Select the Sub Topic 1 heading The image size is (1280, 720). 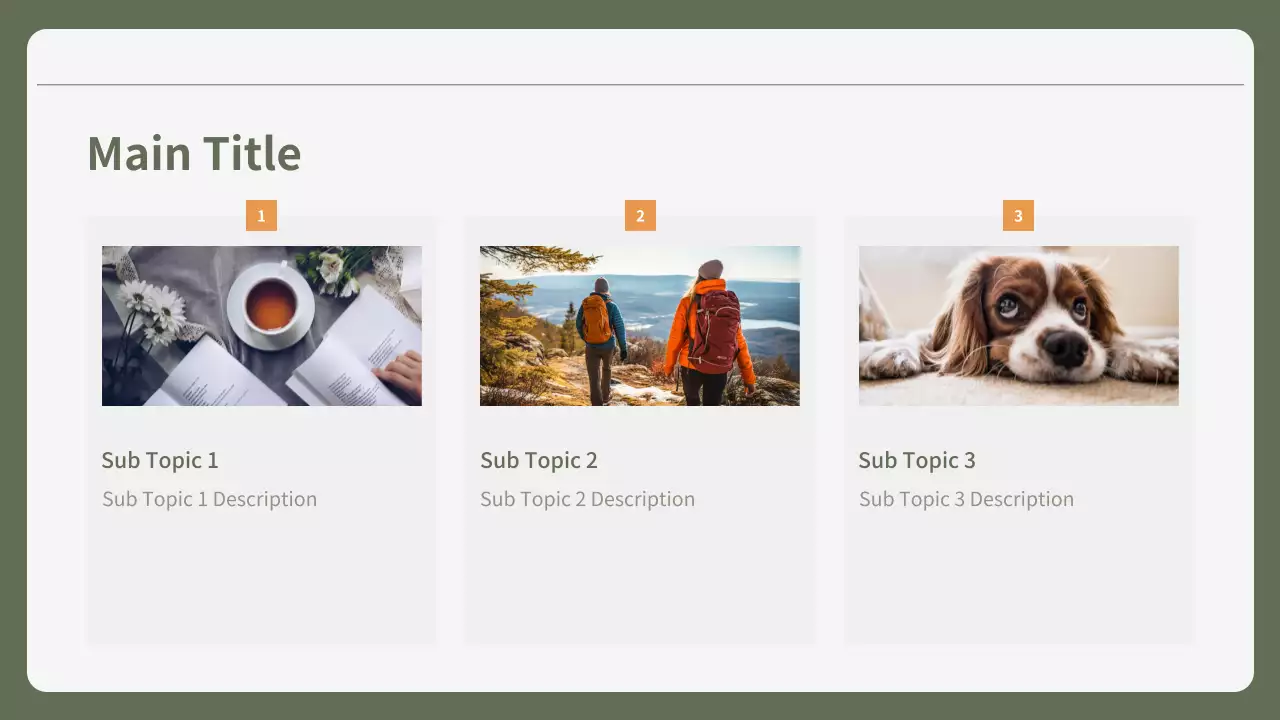[160, 460]
